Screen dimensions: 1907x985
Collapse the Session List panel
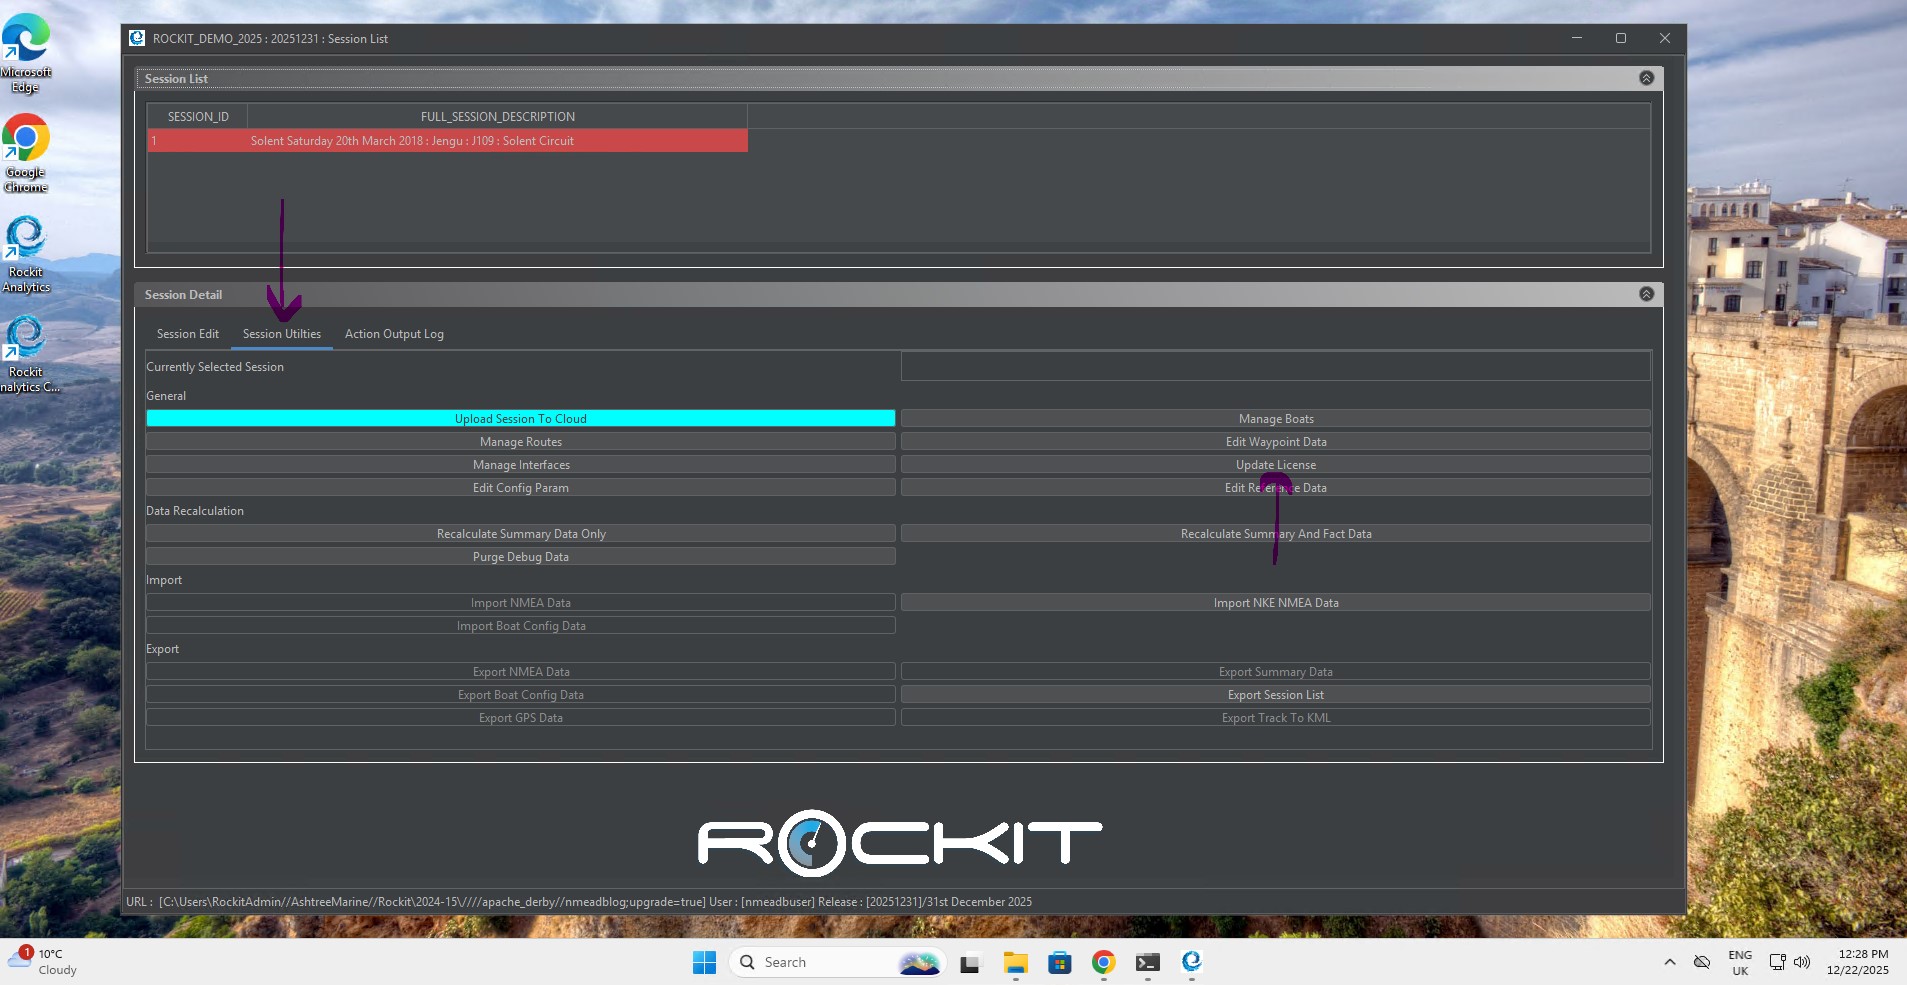point(1646,78)
